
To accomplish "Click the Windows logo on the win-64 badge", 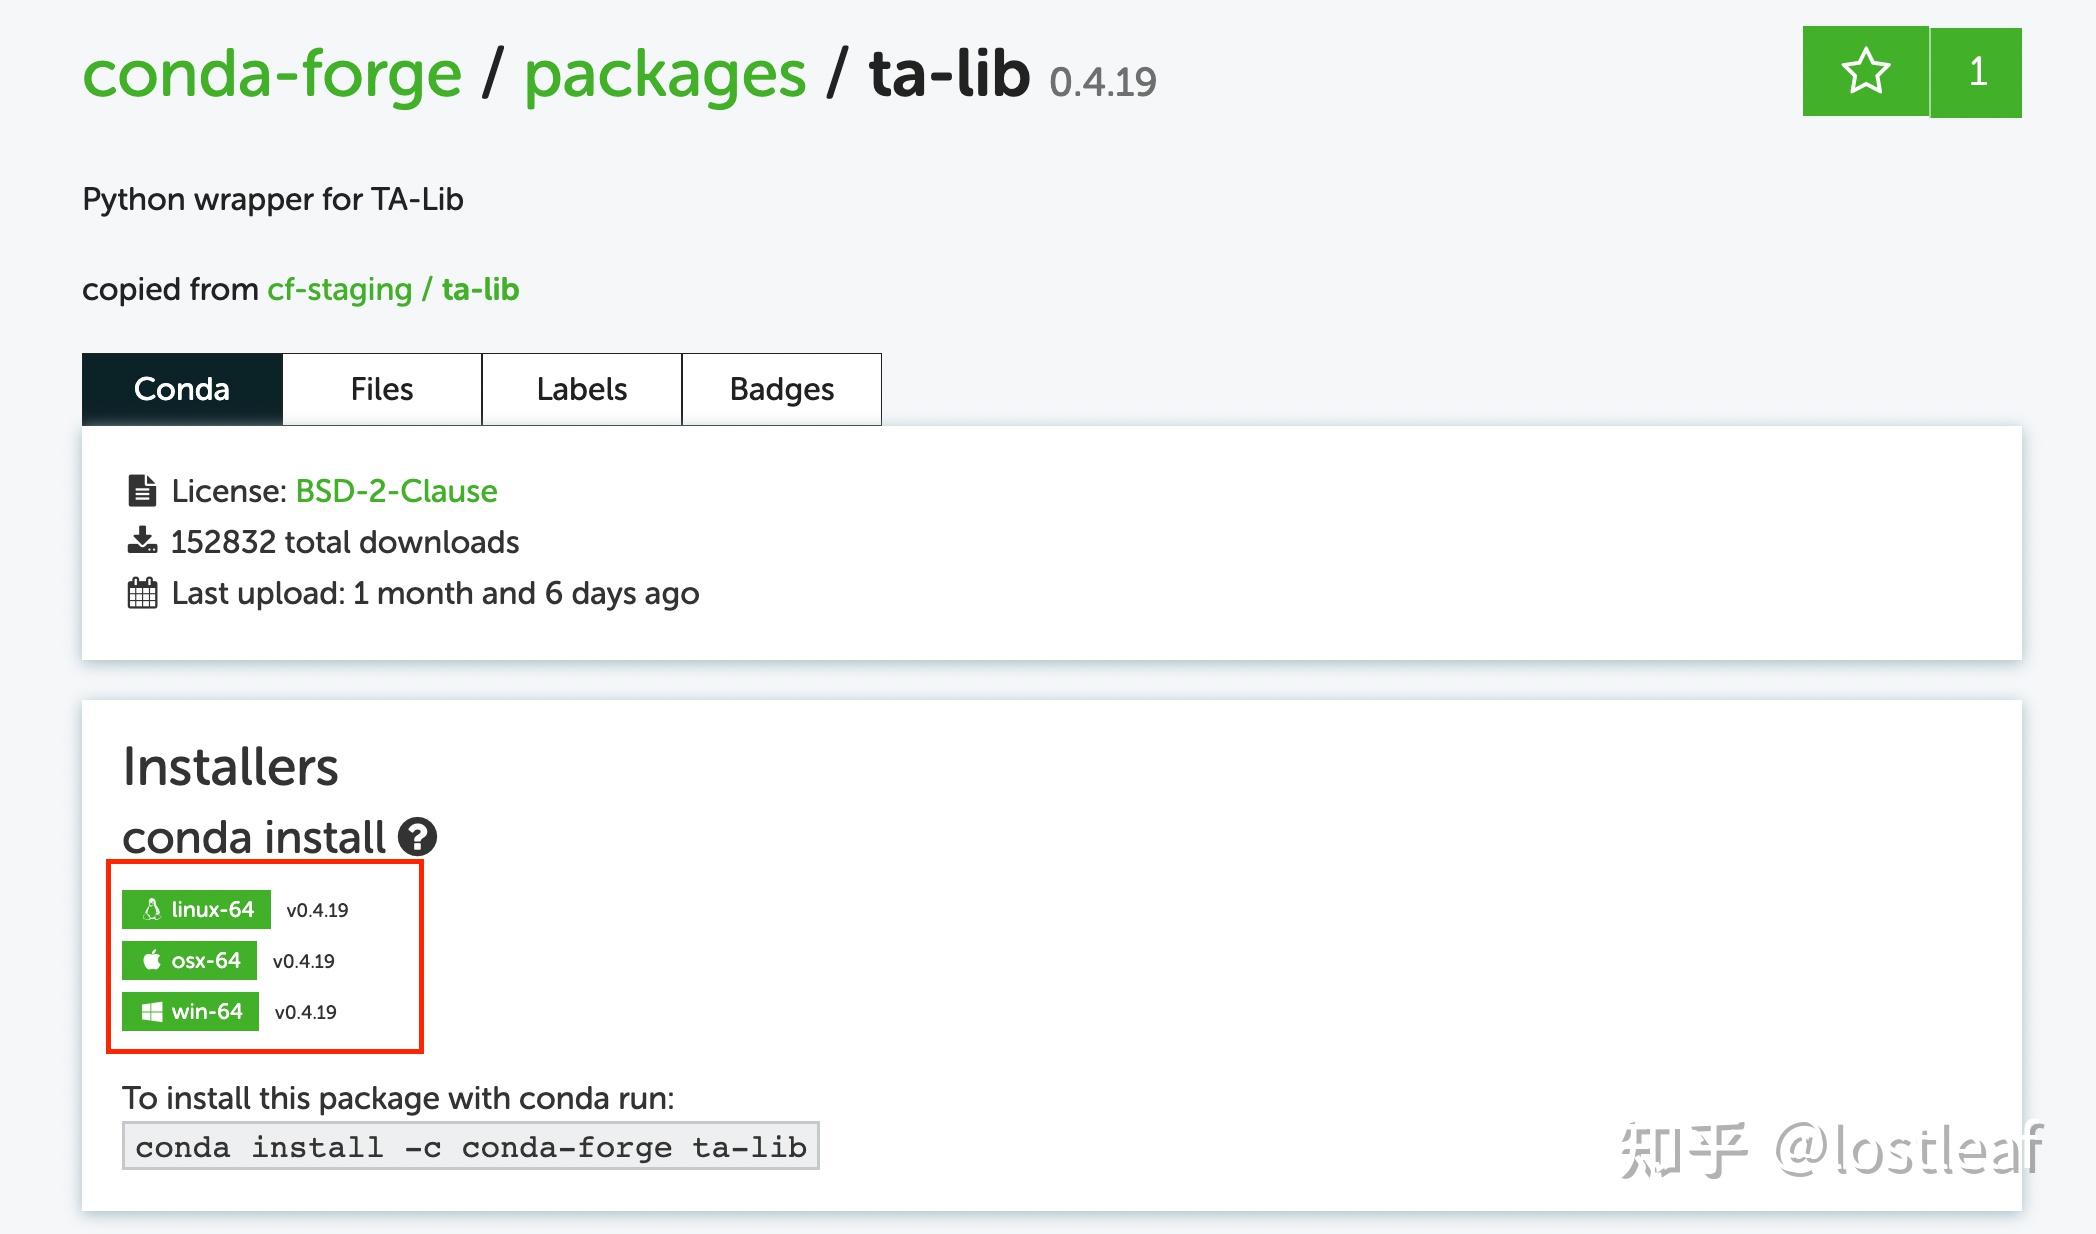I will tap(153, 1011).
